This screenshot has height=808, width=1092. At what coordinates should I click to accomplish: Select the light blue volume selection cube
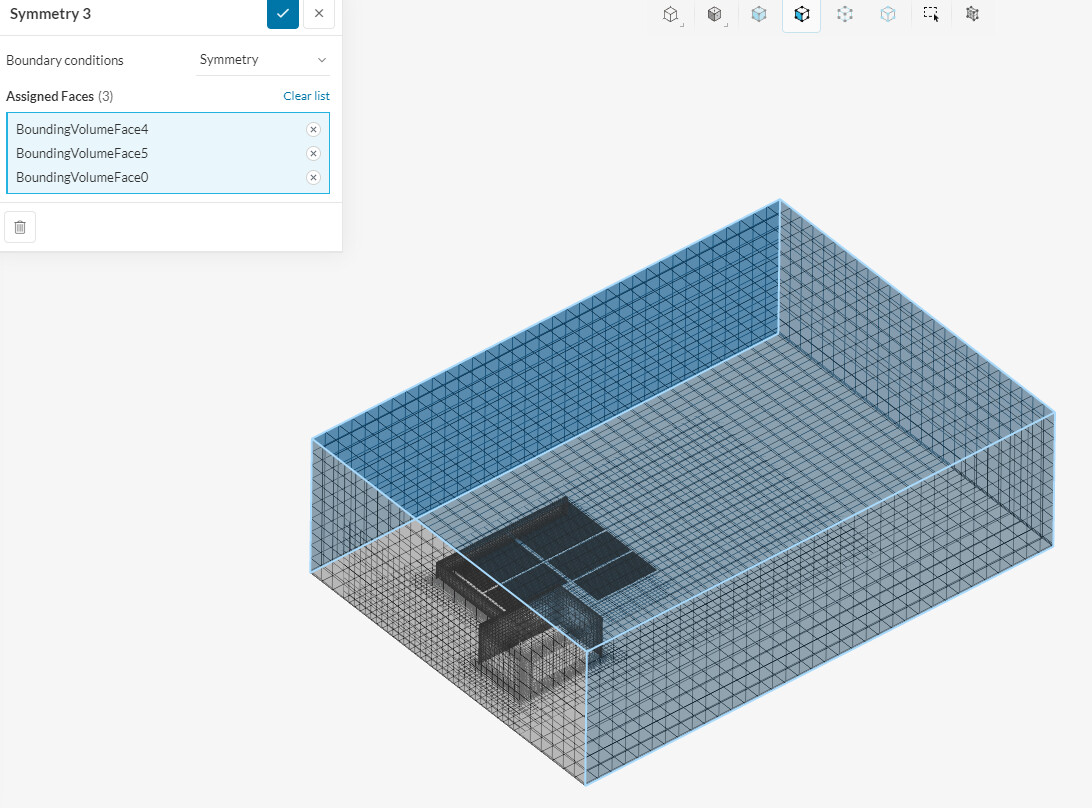759,15
